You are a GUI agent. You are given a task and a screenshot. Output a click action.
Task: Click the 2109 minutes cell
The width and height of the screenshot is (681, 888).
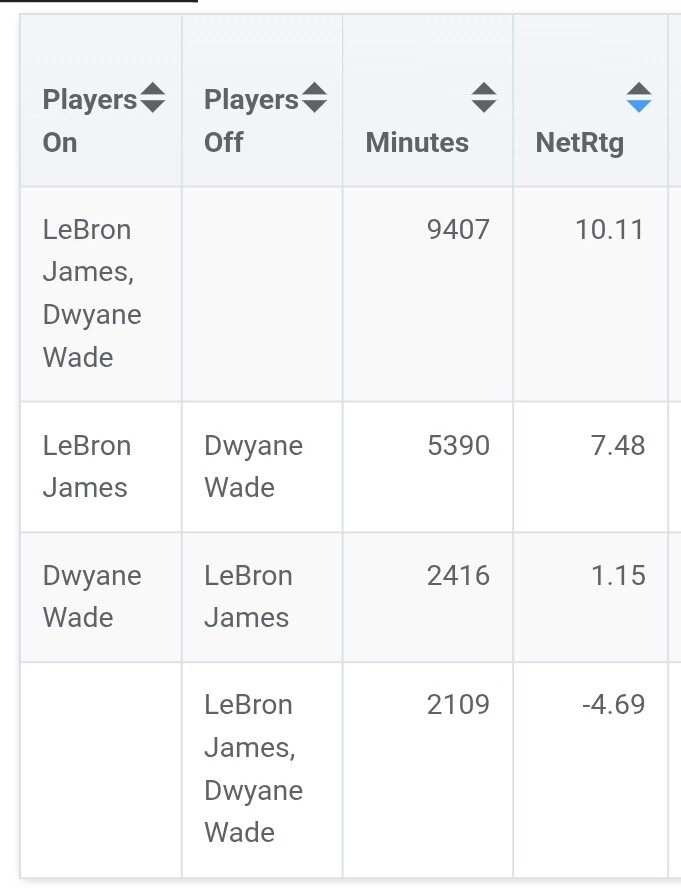(x=458, y=705)
